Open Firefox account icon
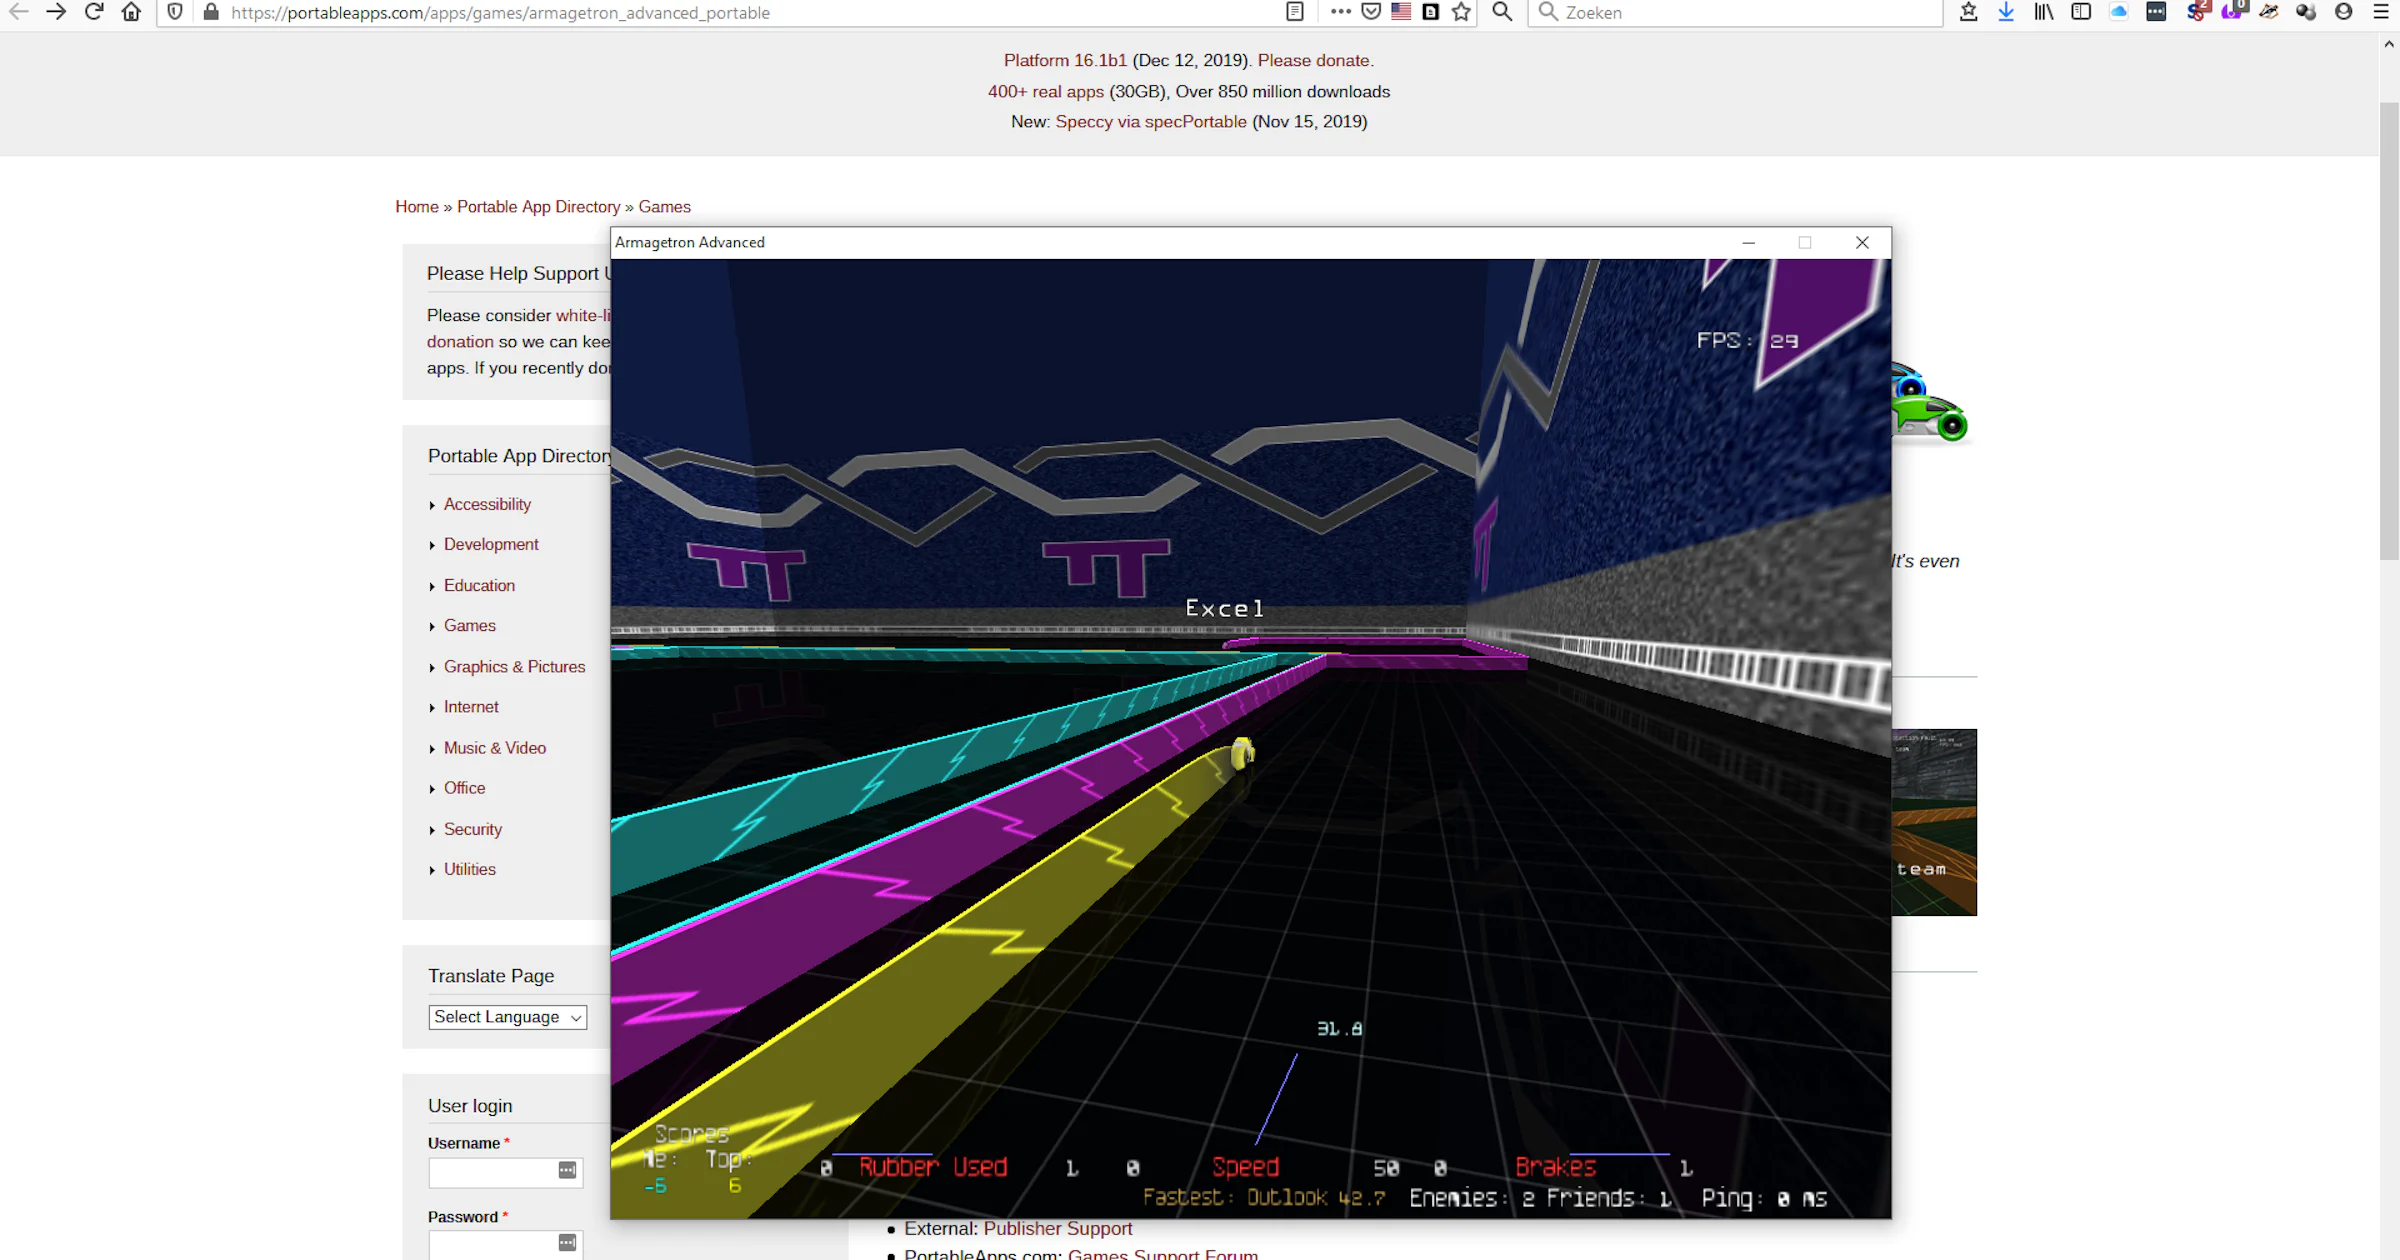2400x1260 pixels. [x=2343, y=12]
